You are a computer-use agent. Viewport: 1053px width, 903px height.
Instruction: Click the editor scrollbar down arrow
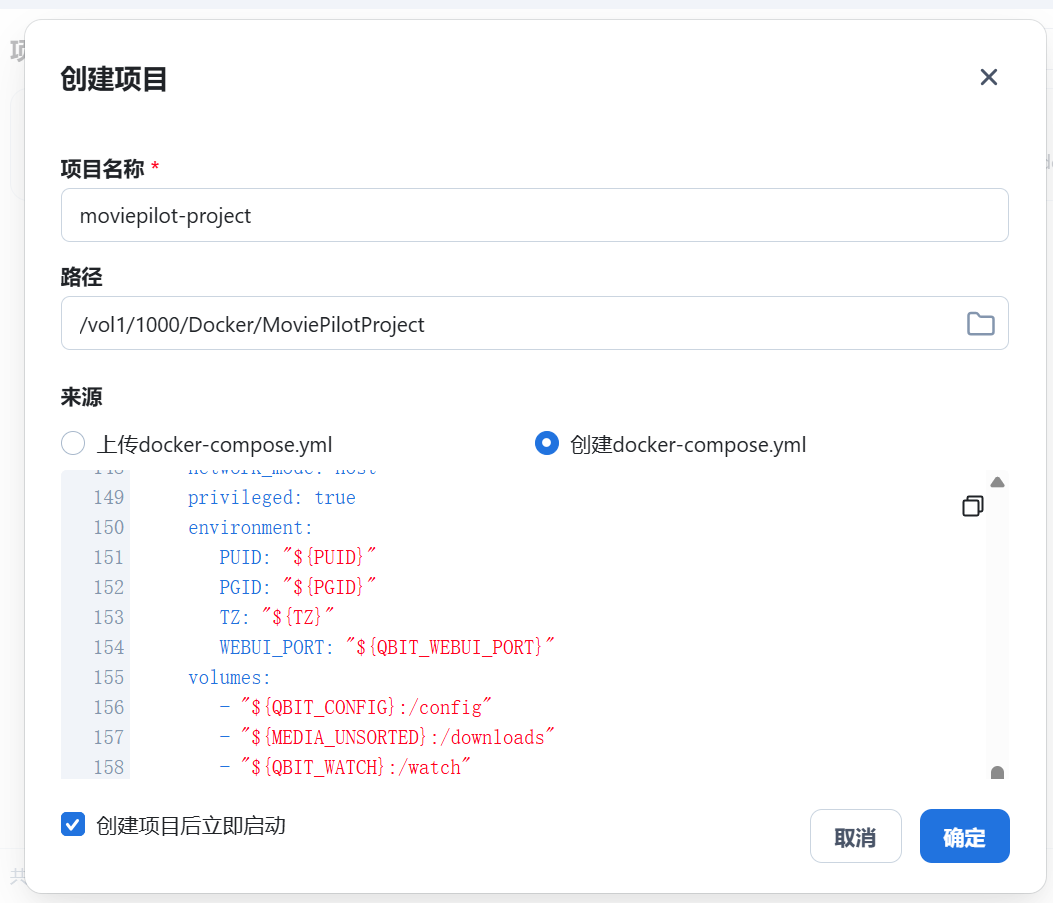[997, 771]
